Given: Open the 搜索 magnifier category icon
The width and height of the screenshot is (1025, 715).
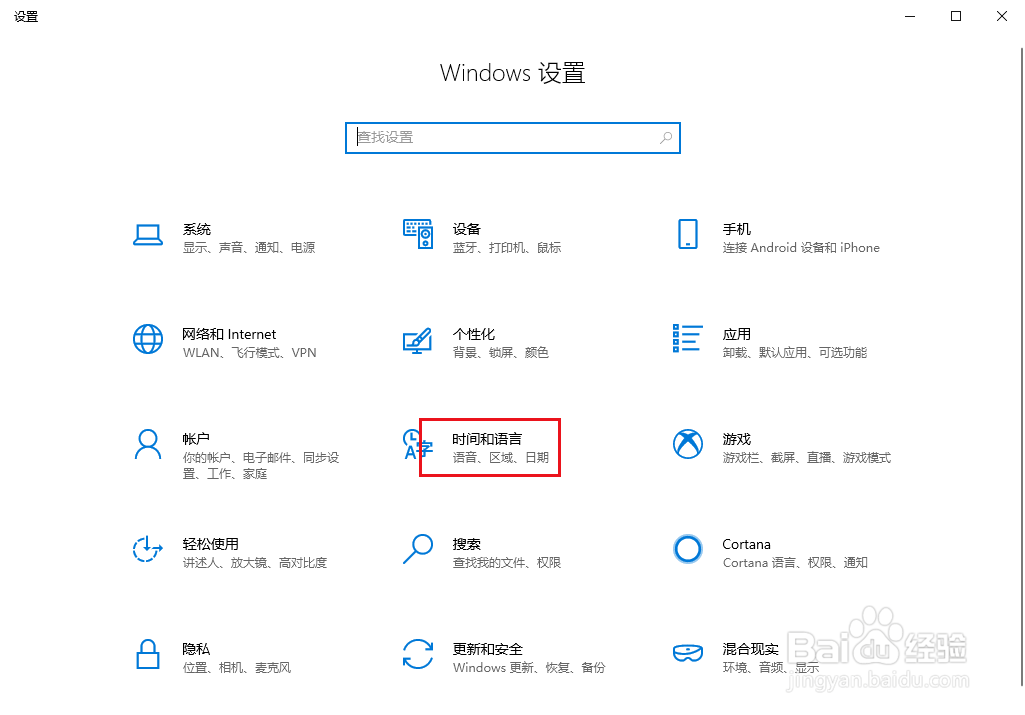Looking at the screenshot, I should pos(418,549).
